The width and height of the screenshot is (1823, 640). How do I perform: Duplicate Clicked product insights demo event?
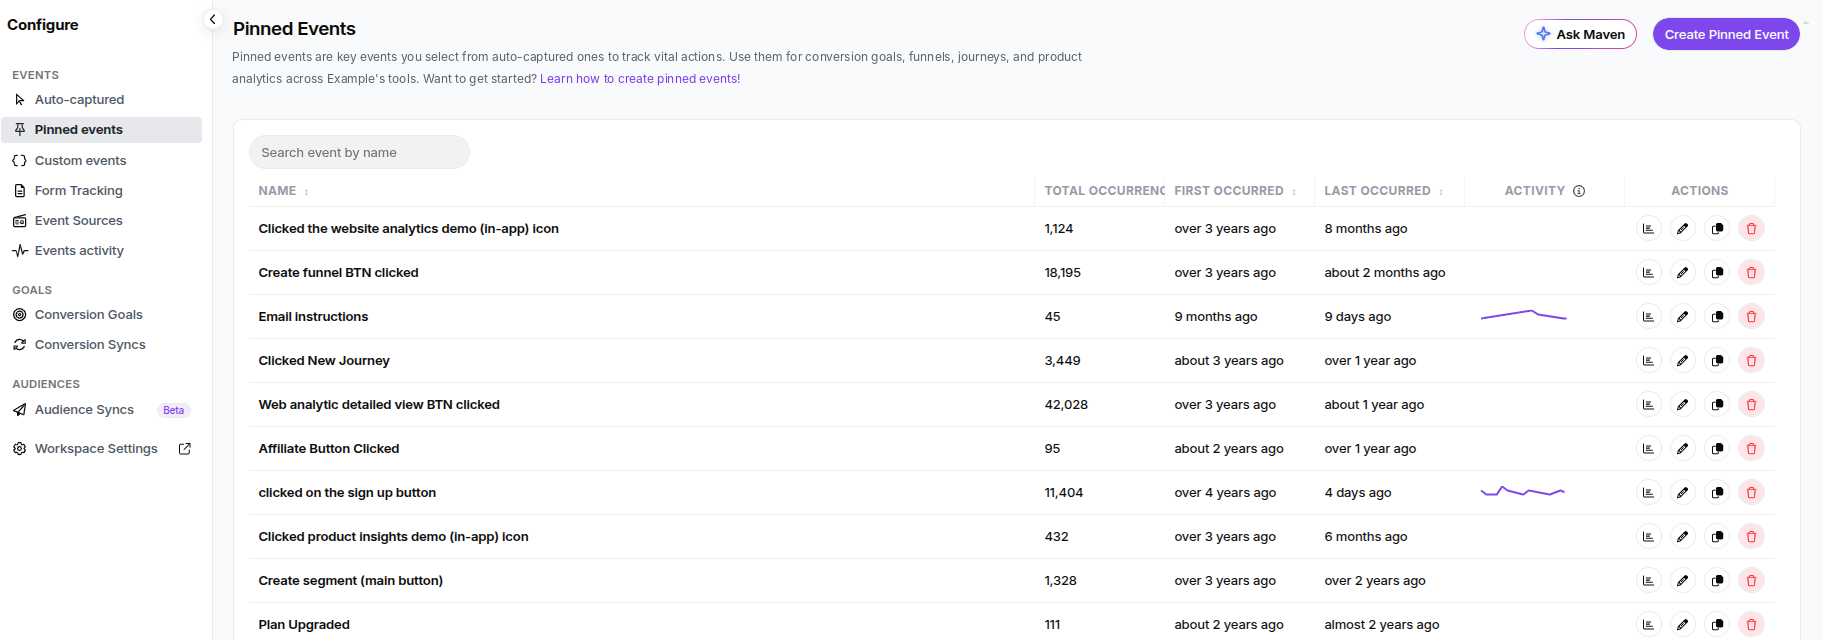tap(1717, 537)
